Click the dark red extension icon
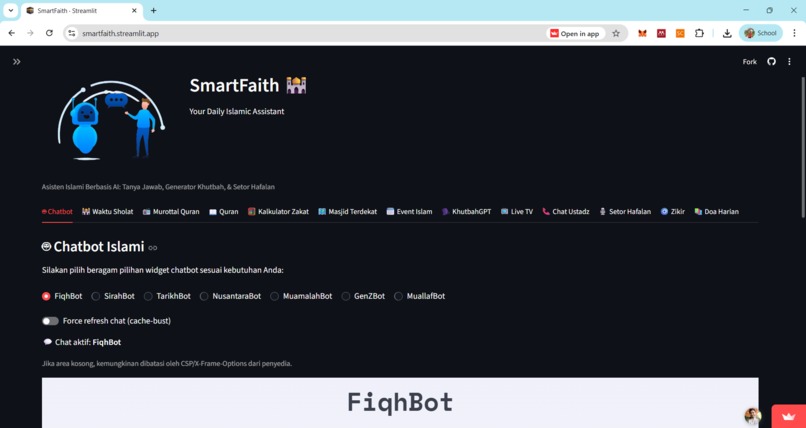The width and height of the screenshot is (806, 428). tap(661, 33)
